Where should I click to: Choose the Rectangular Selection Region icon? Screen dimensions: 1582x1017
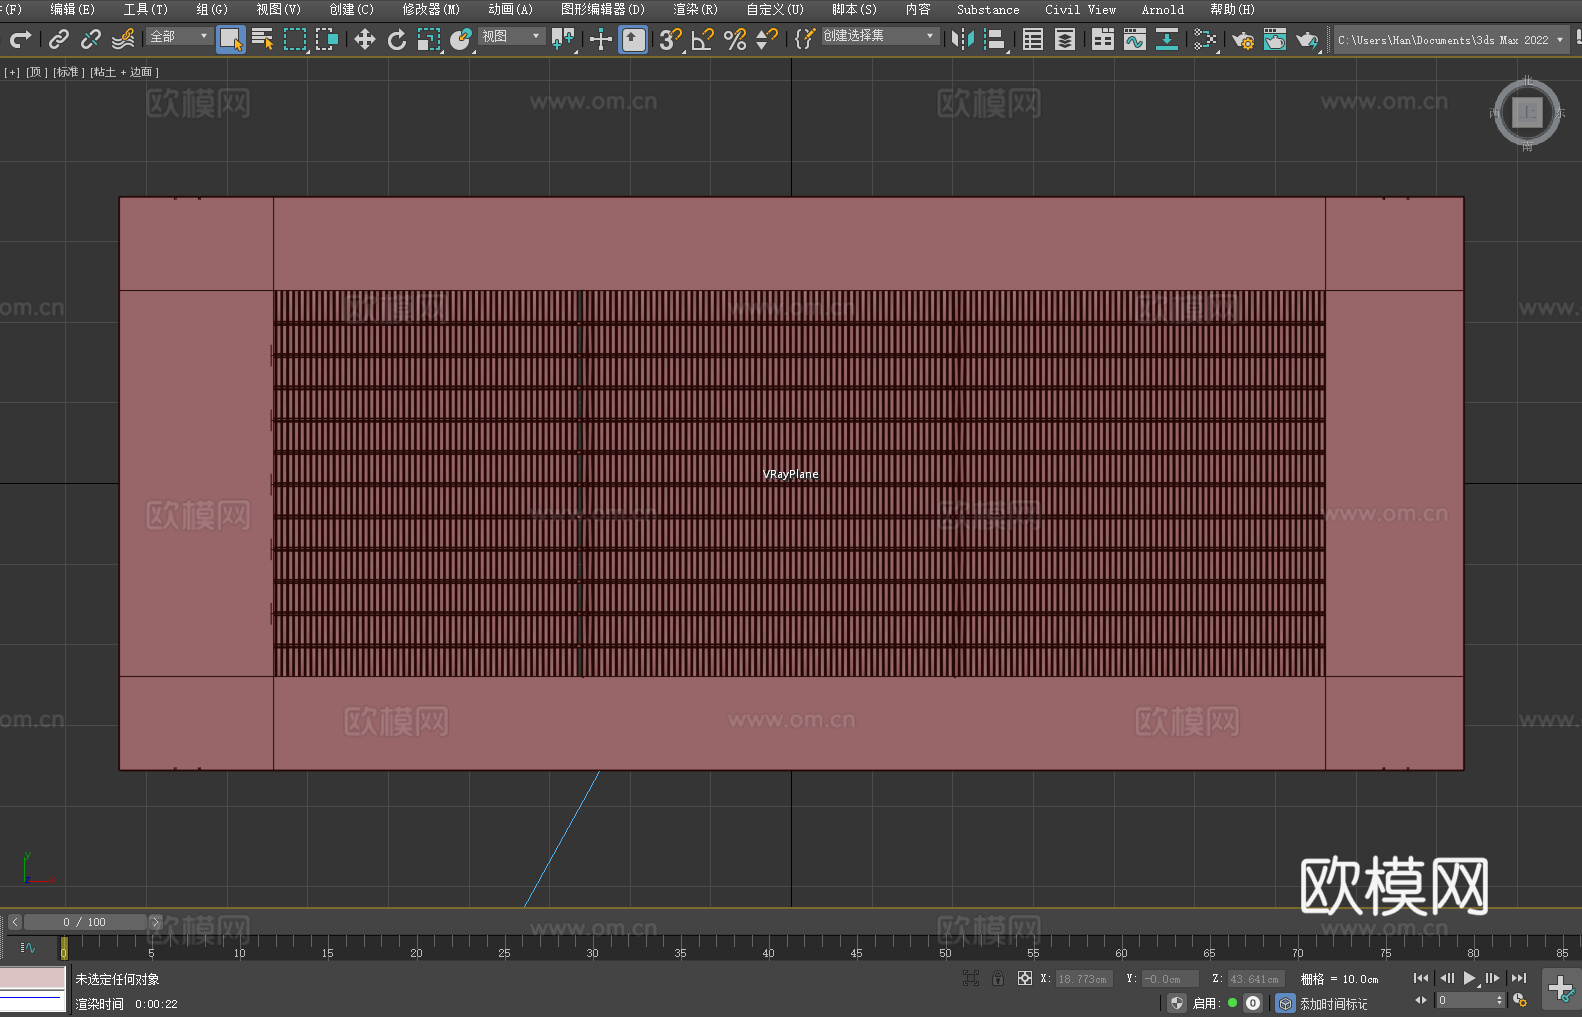pyautogui.click(x=295, y=39)
